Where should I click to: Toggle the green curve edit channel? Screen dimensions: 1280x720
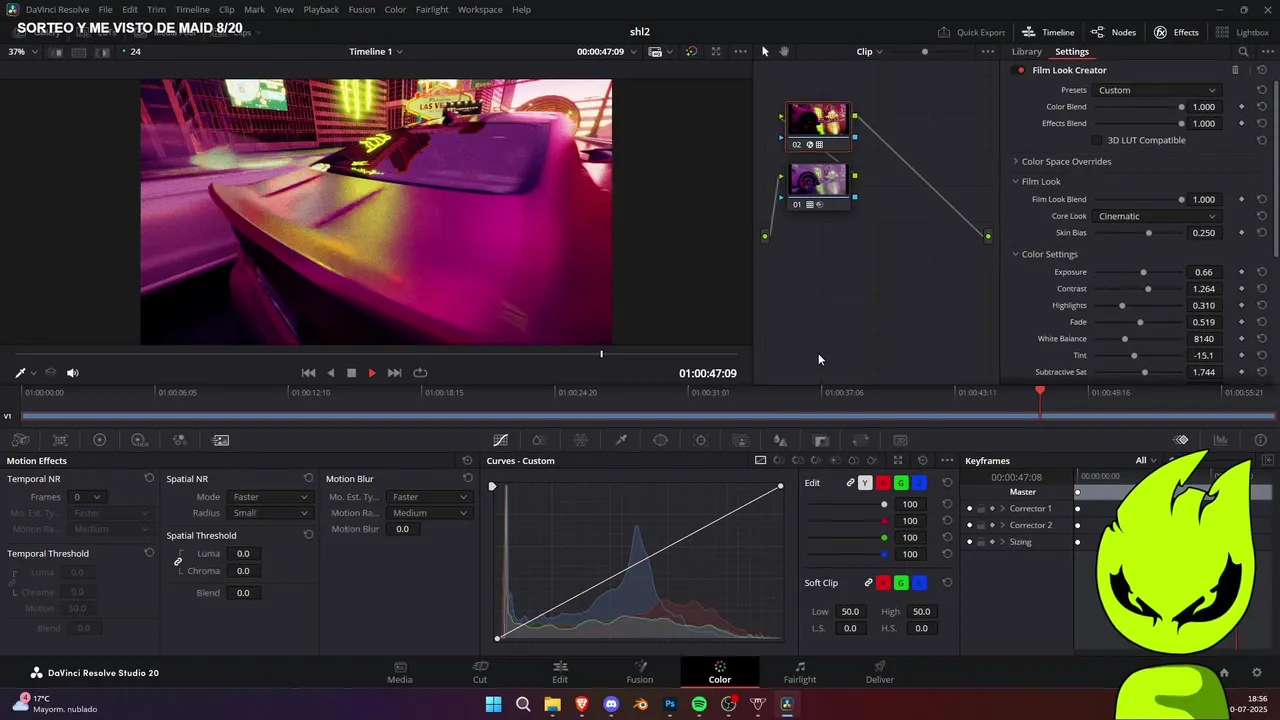pyautogui.click(x=901, y=483)
